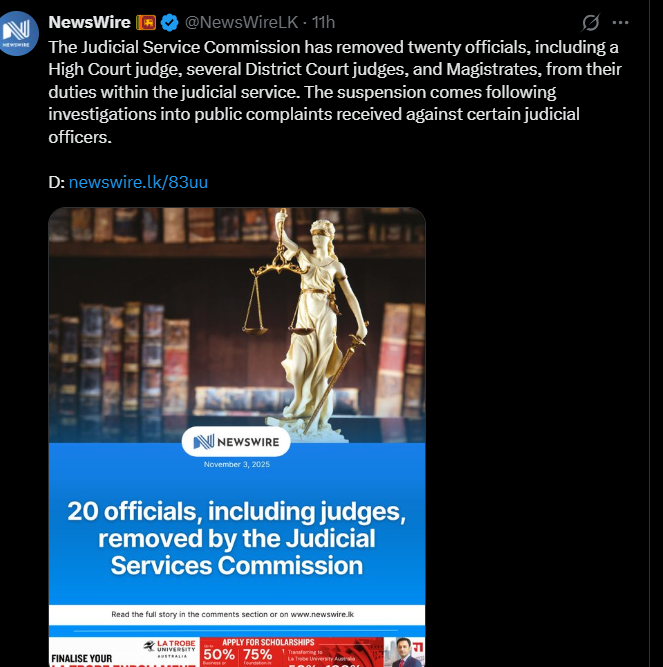The image size is (663, 667).
Task: Click the man's portrait in the ad
Action: coord(401,652)
